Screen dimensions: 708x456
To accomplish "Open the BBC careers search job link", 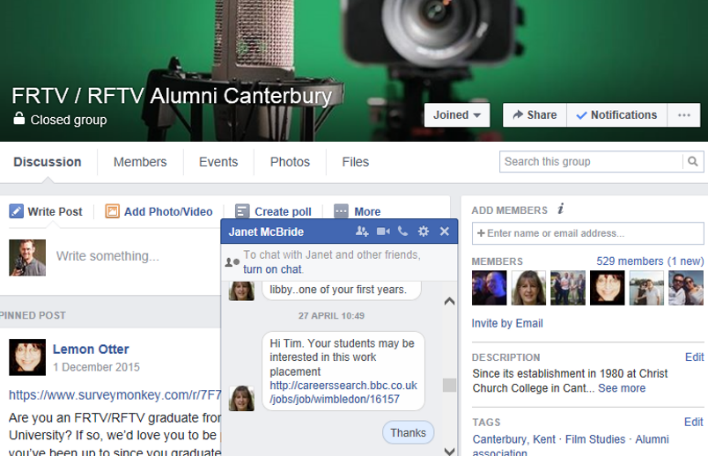I will click(343, 392).
